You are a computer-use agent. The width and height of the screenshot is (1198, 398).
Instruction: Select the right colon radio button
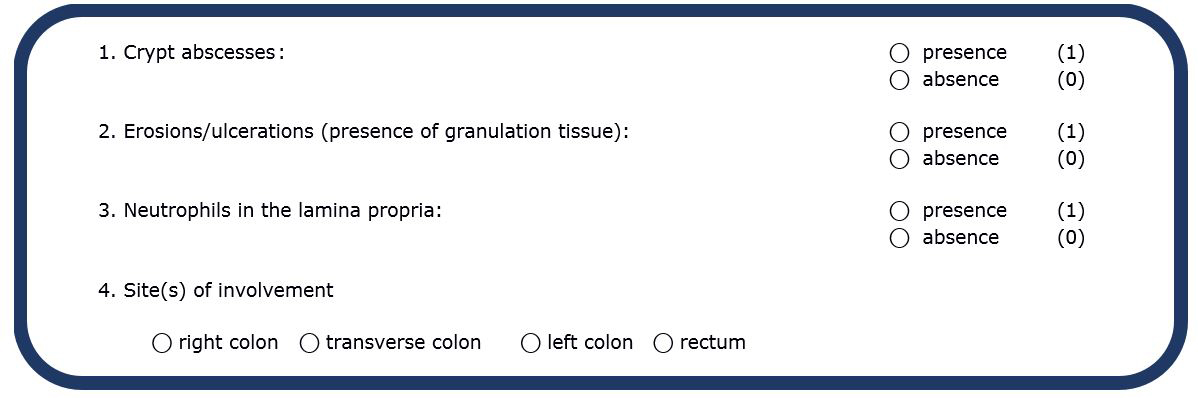(x=162, y=344)
